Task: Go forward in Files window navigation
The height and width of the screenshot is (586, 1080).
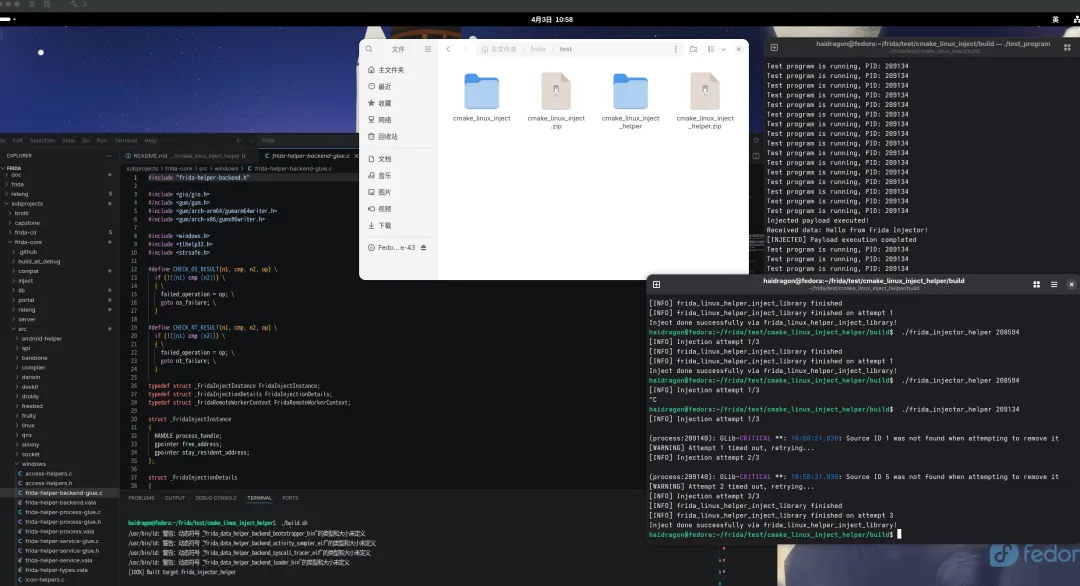Action: (x=465, y=50)
